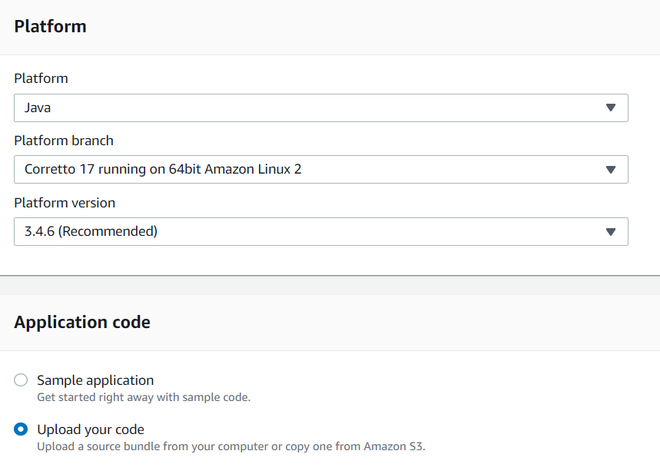Open the Java platform combo box
The image size is (660, 474).
(320, 108)
